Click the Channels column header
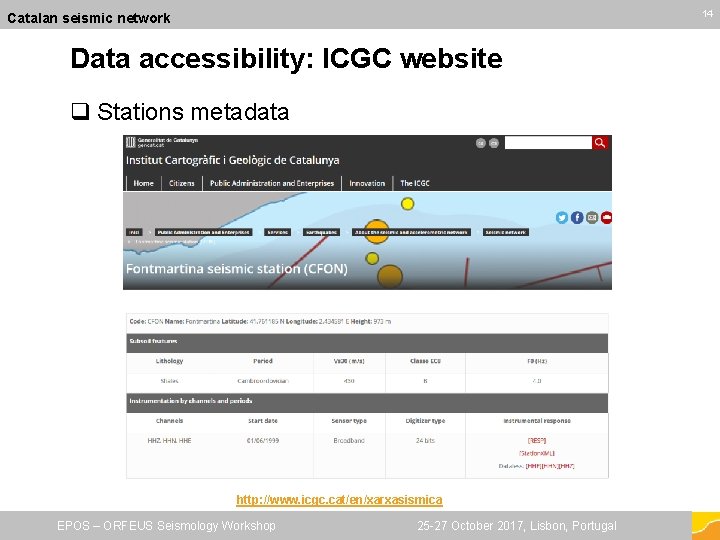This screenshot has width=720, height=540. [169, 421]
